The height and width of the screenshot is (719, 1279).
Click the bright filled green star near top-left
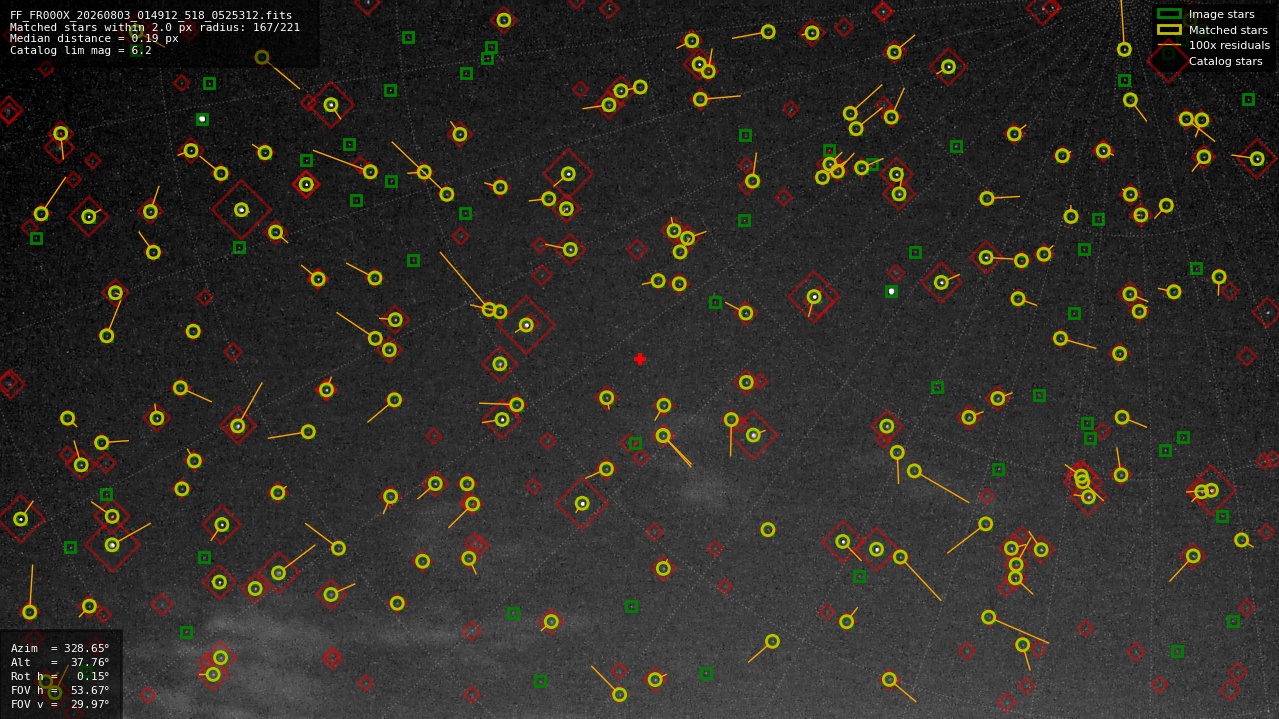(x=202, y=119)
